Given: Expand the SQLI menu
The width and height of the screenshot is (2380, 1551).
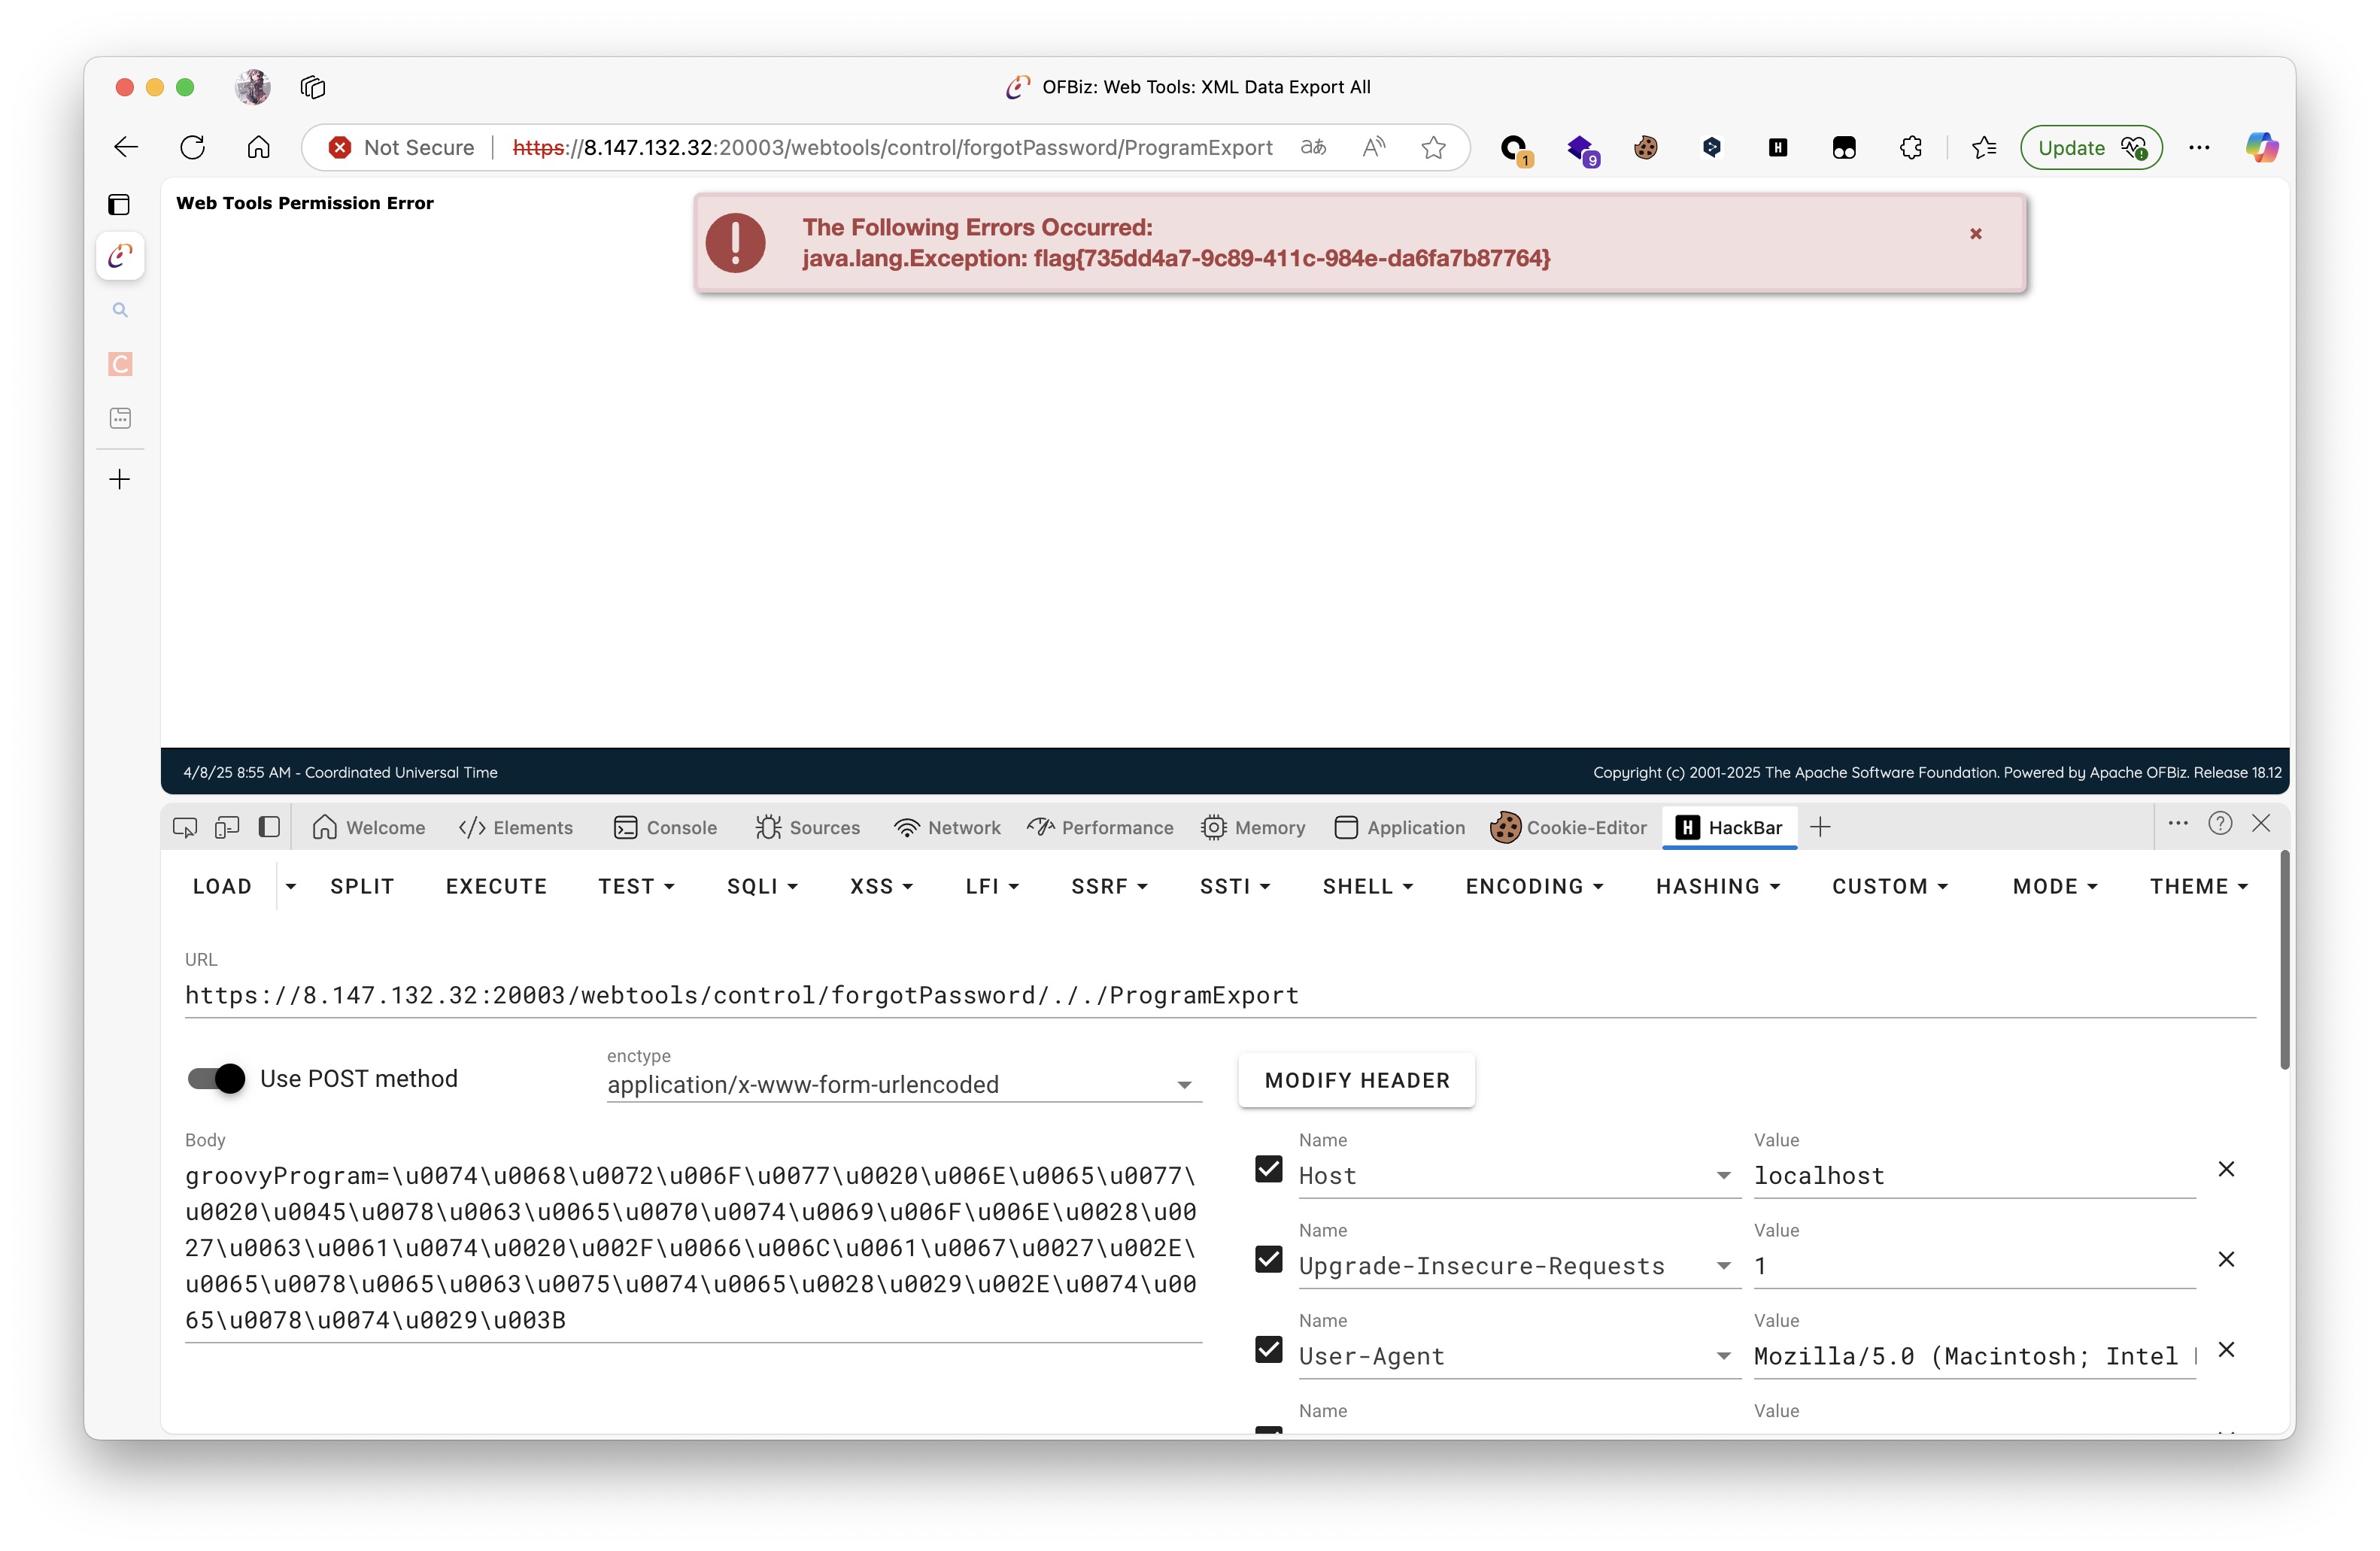Looking at the screenshot, I should click(762, 886).
